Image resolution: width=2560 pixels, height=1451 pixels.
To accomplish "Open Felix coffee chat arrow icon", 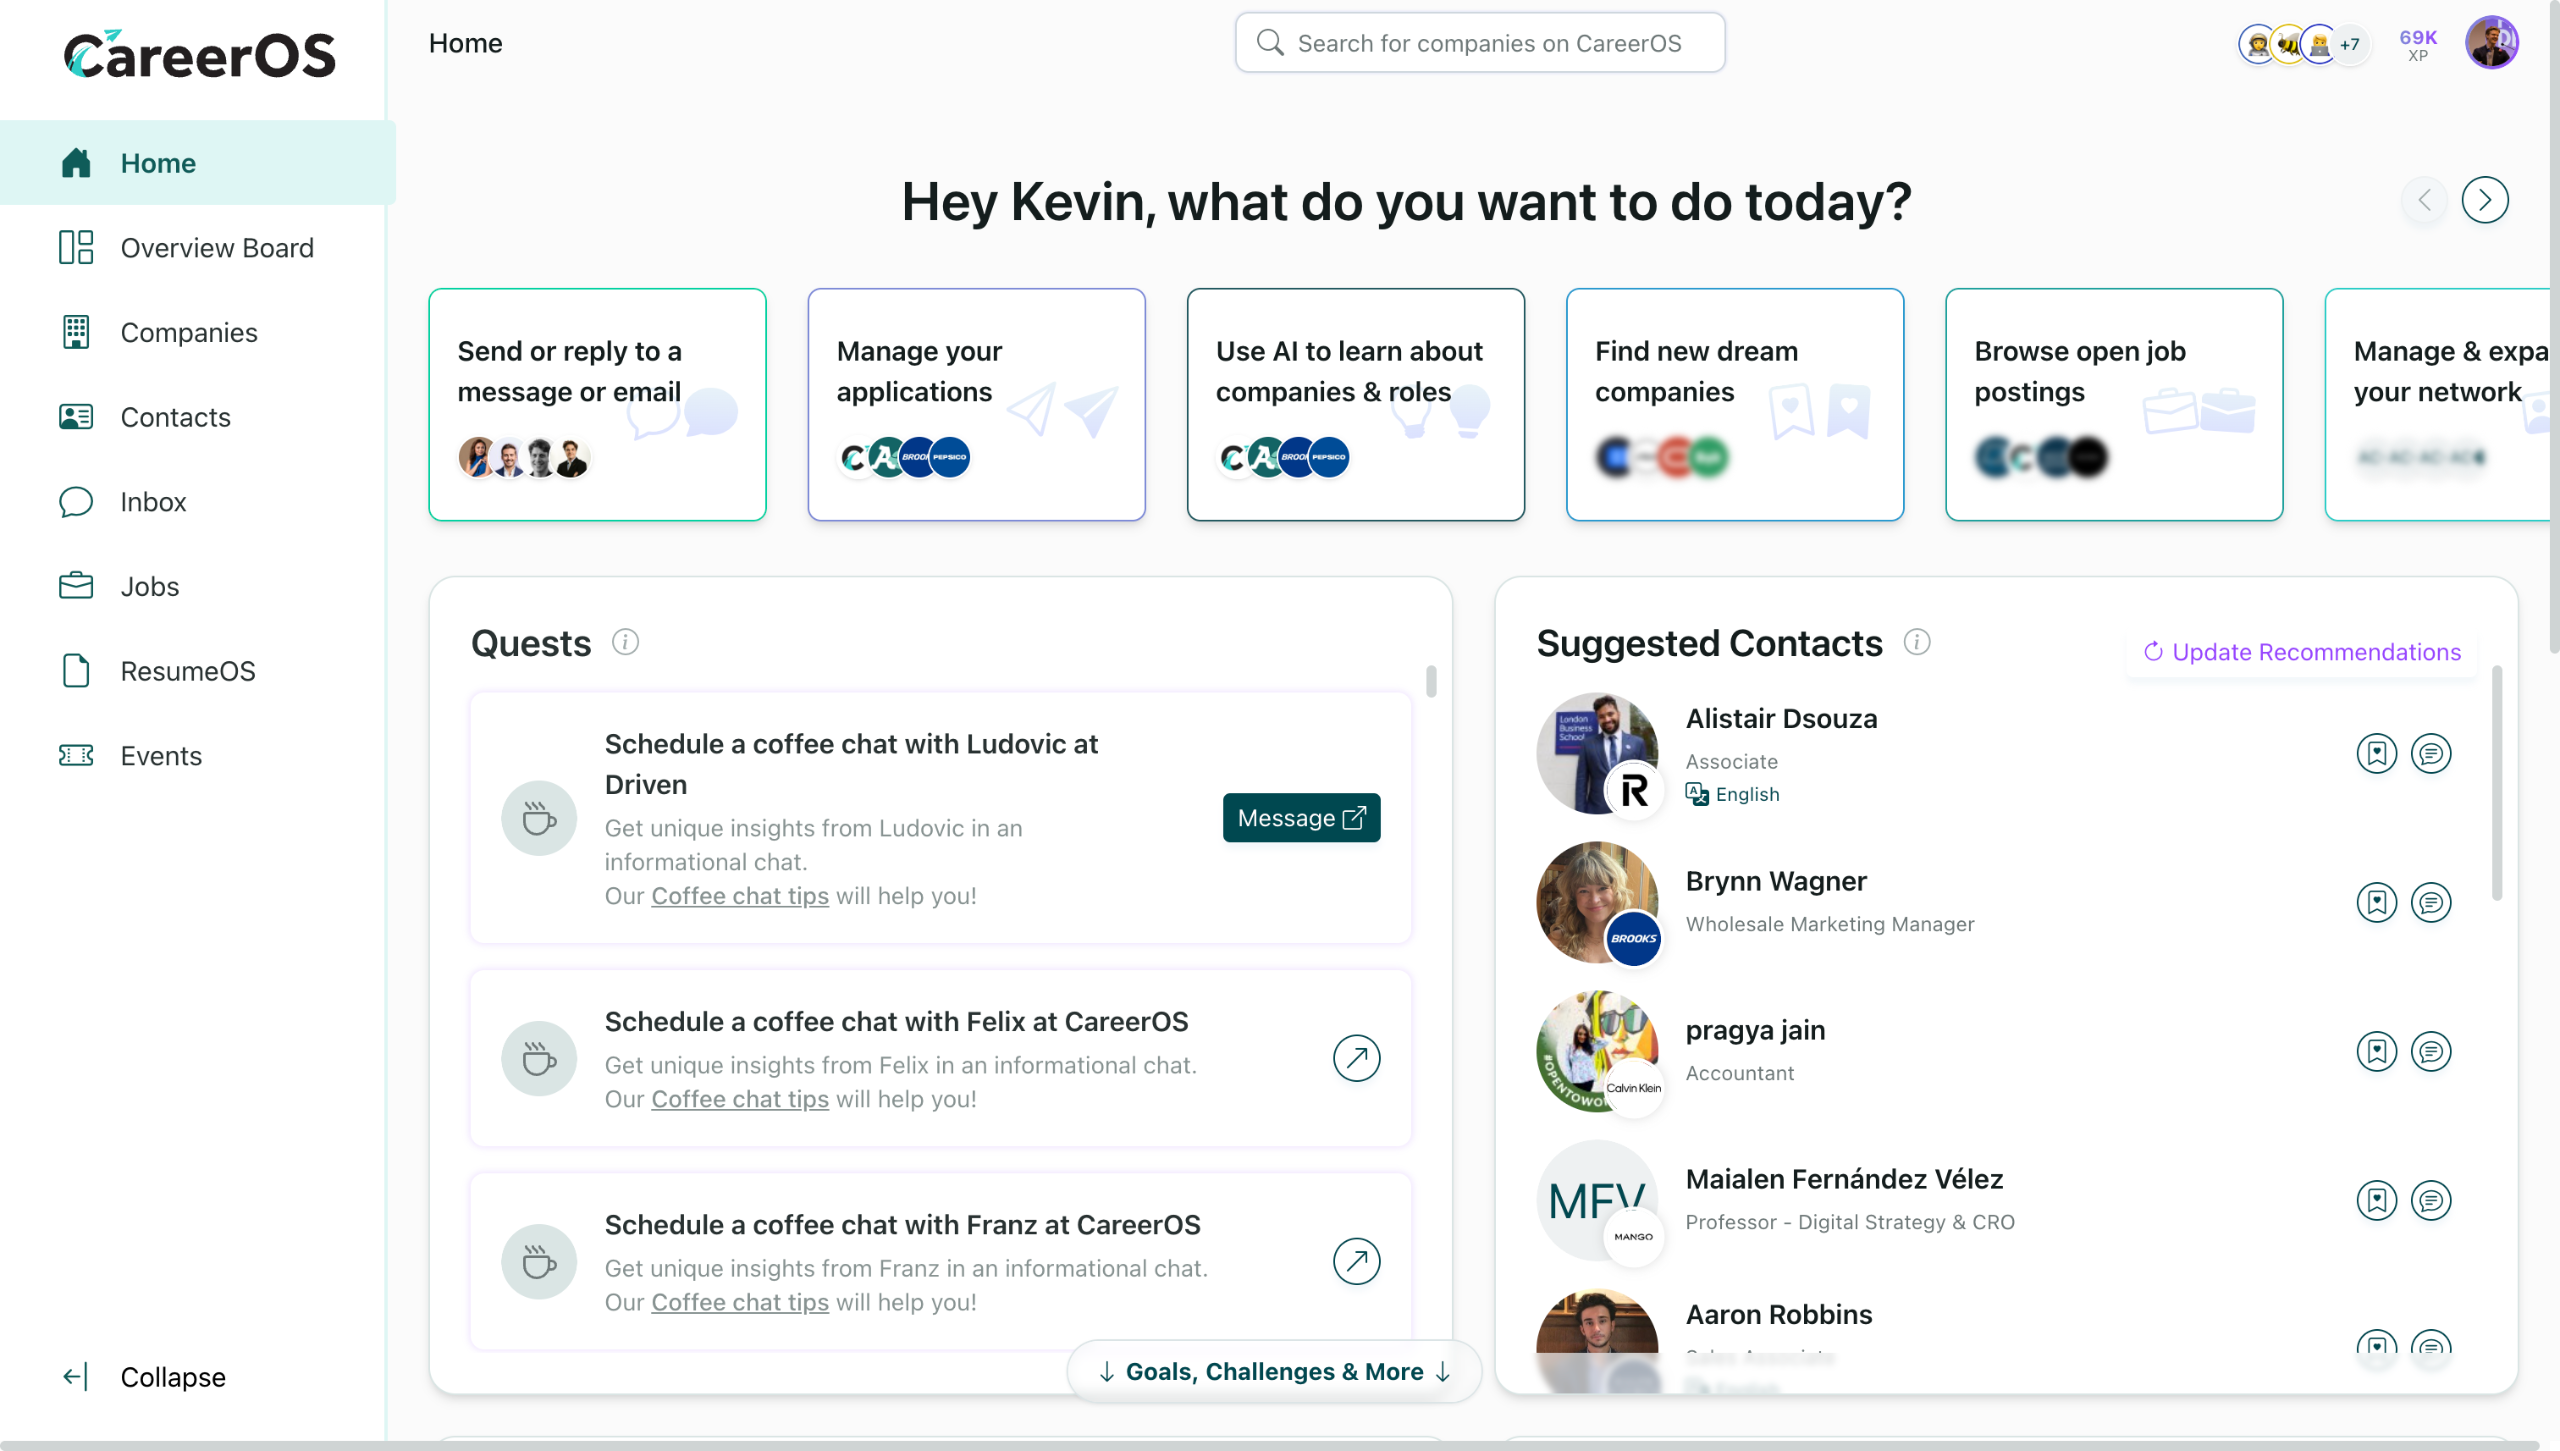I will [x=1356, y=1058].
